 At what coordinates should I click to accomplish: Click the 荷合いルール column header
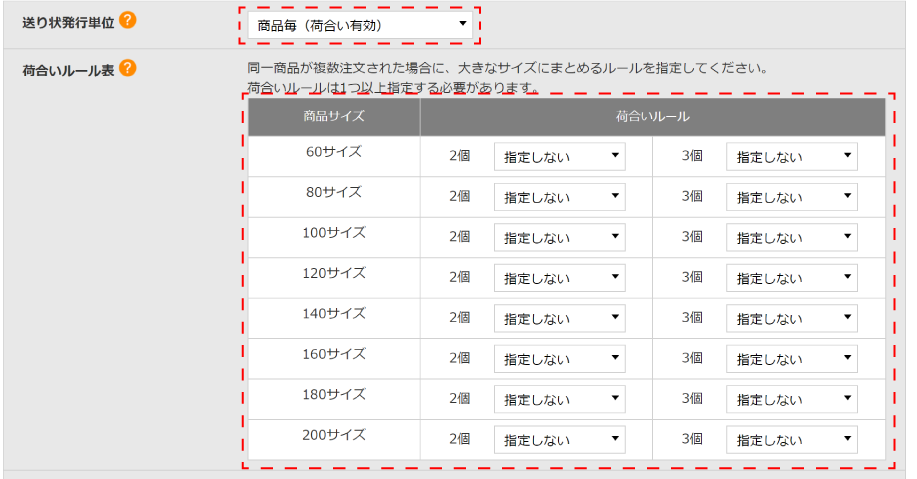click(x=653, y=116)
